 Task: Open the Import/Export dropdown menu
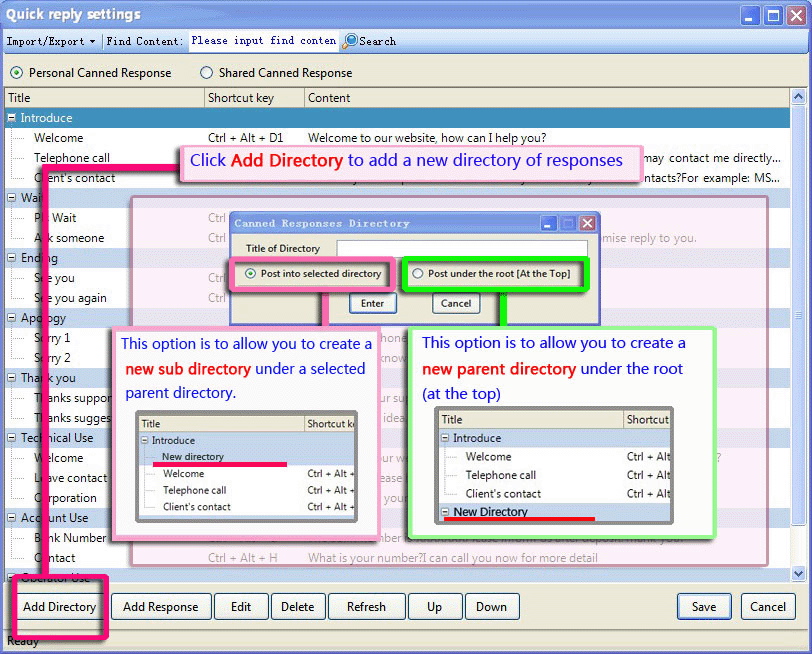coord(51,41)
